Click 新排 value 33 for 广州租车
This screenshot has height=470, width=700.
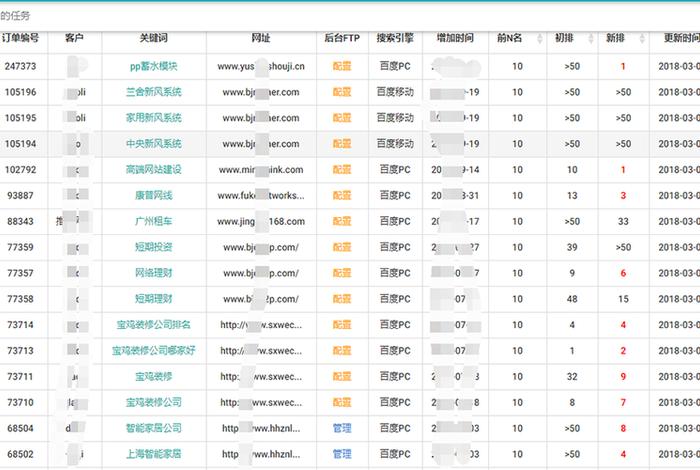(623, 221)
